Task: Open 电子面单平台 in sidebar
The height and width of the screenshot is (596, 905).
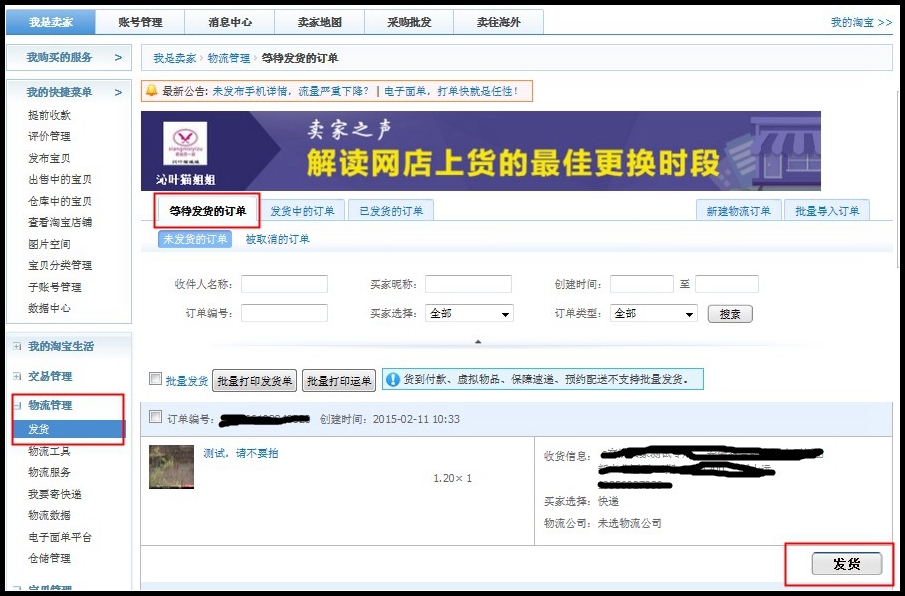Action: pyautogui.click(x=60, y=537)
